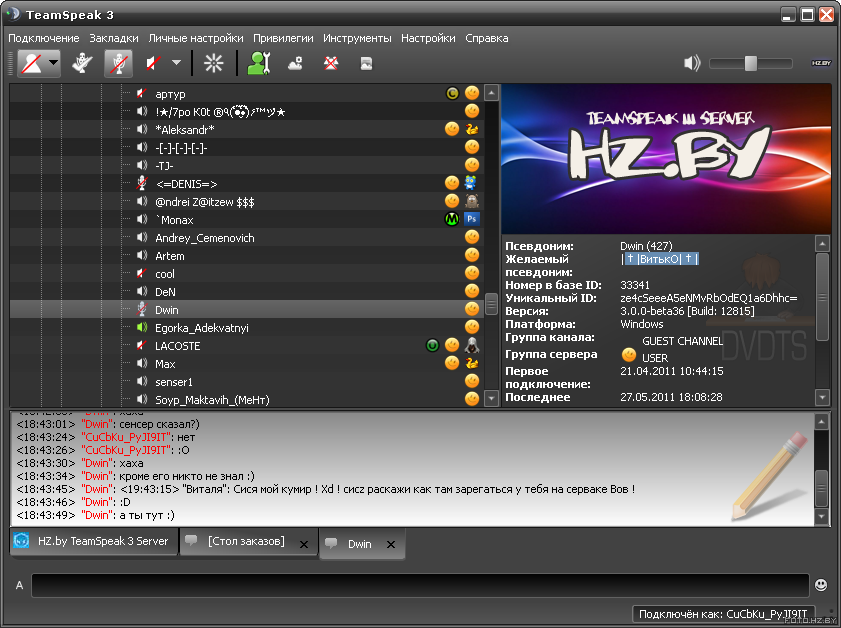
Task: Click the muted speaker icon beside LACOSTE
Action: click(142, 345)
